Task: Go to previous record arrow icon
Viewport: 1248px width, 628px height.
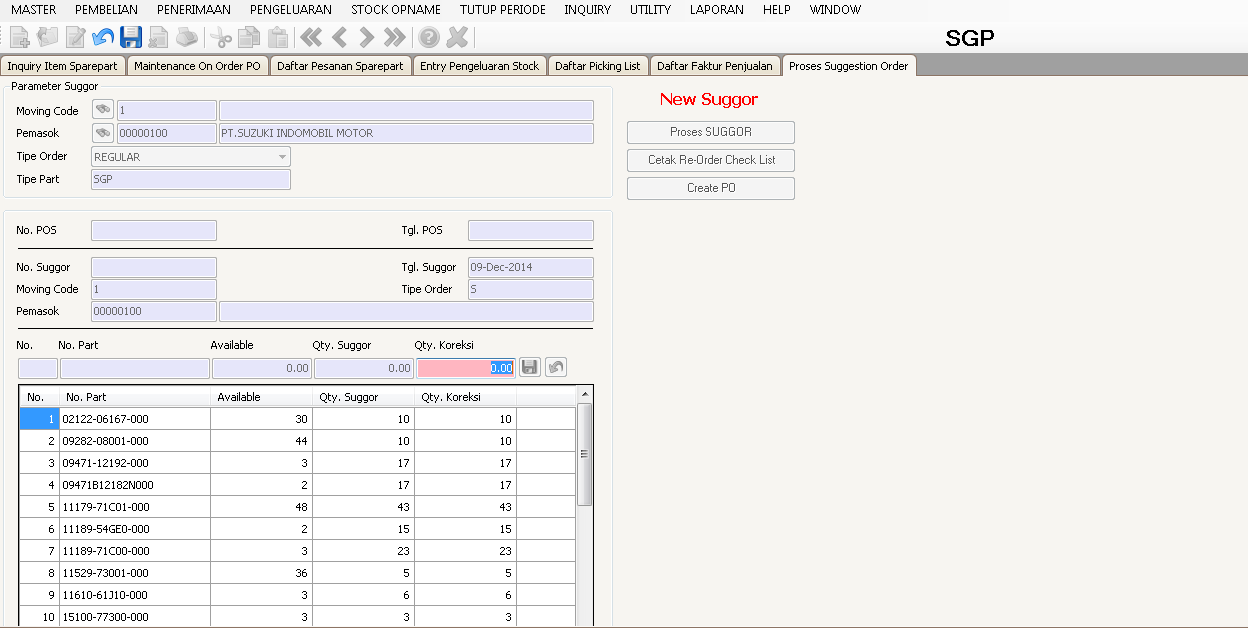Action: pyautogui.click(x=339, y=38)
